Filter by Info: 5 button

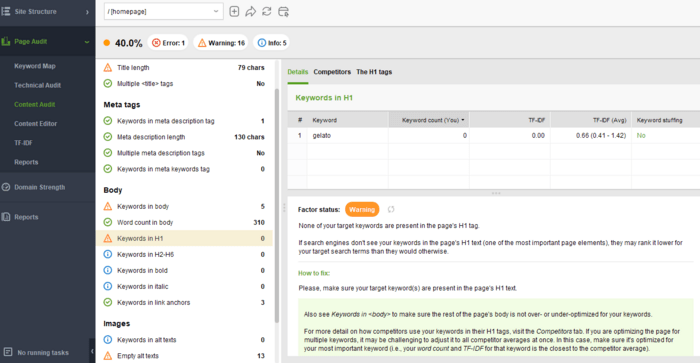(x=271, y=43)
